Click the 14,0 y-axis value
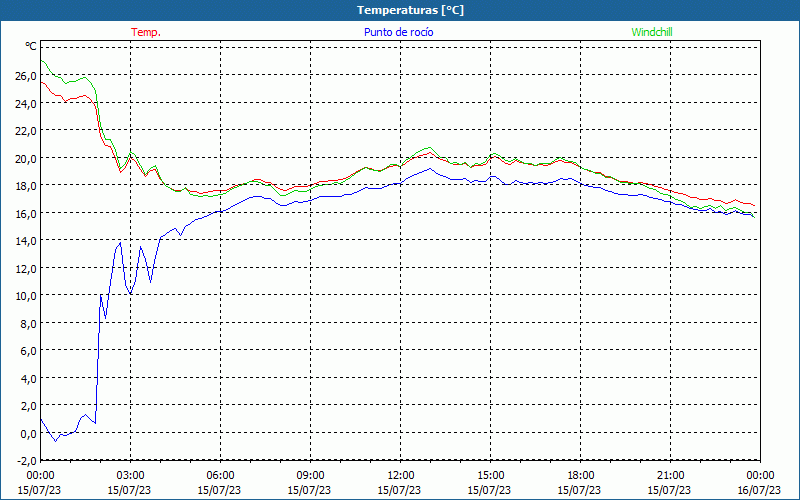 27,241
